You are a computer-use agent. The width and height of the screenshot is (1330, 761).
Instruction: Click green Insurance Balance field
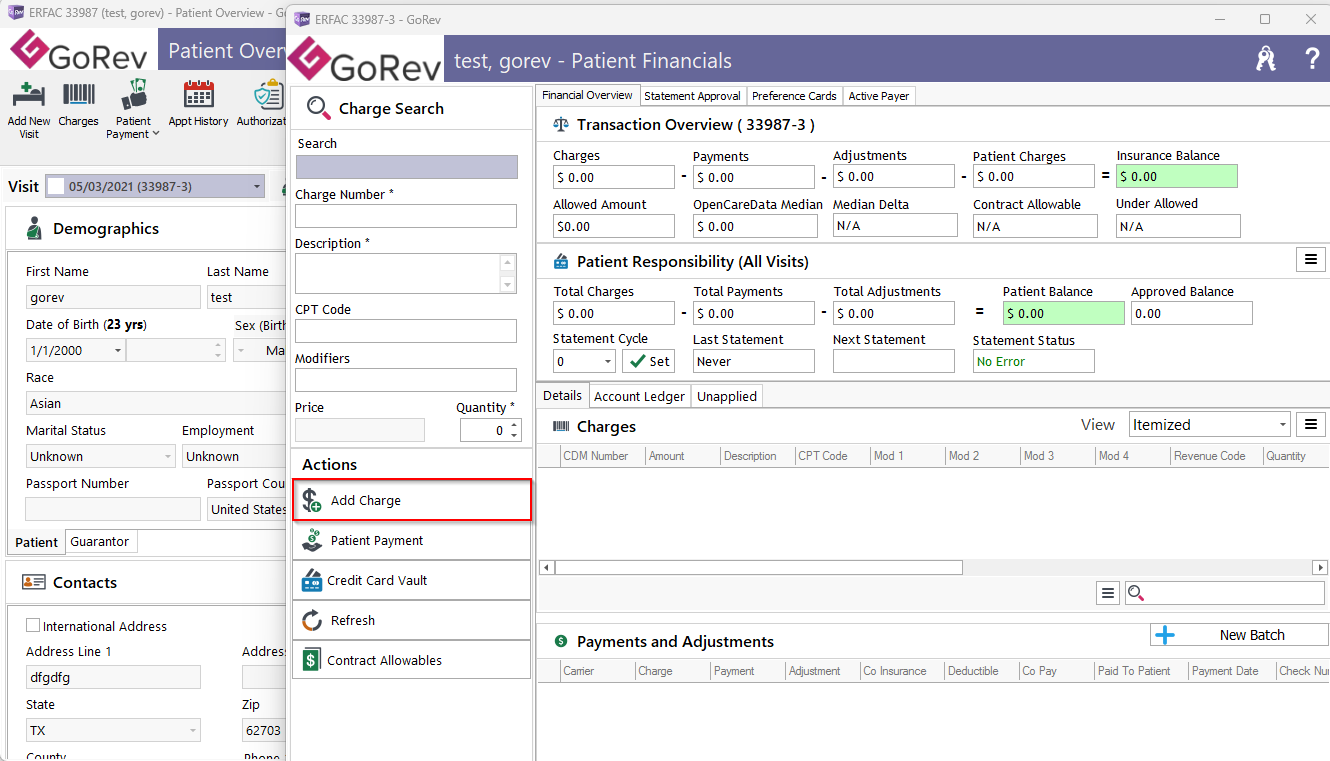tap(1177, 176)
